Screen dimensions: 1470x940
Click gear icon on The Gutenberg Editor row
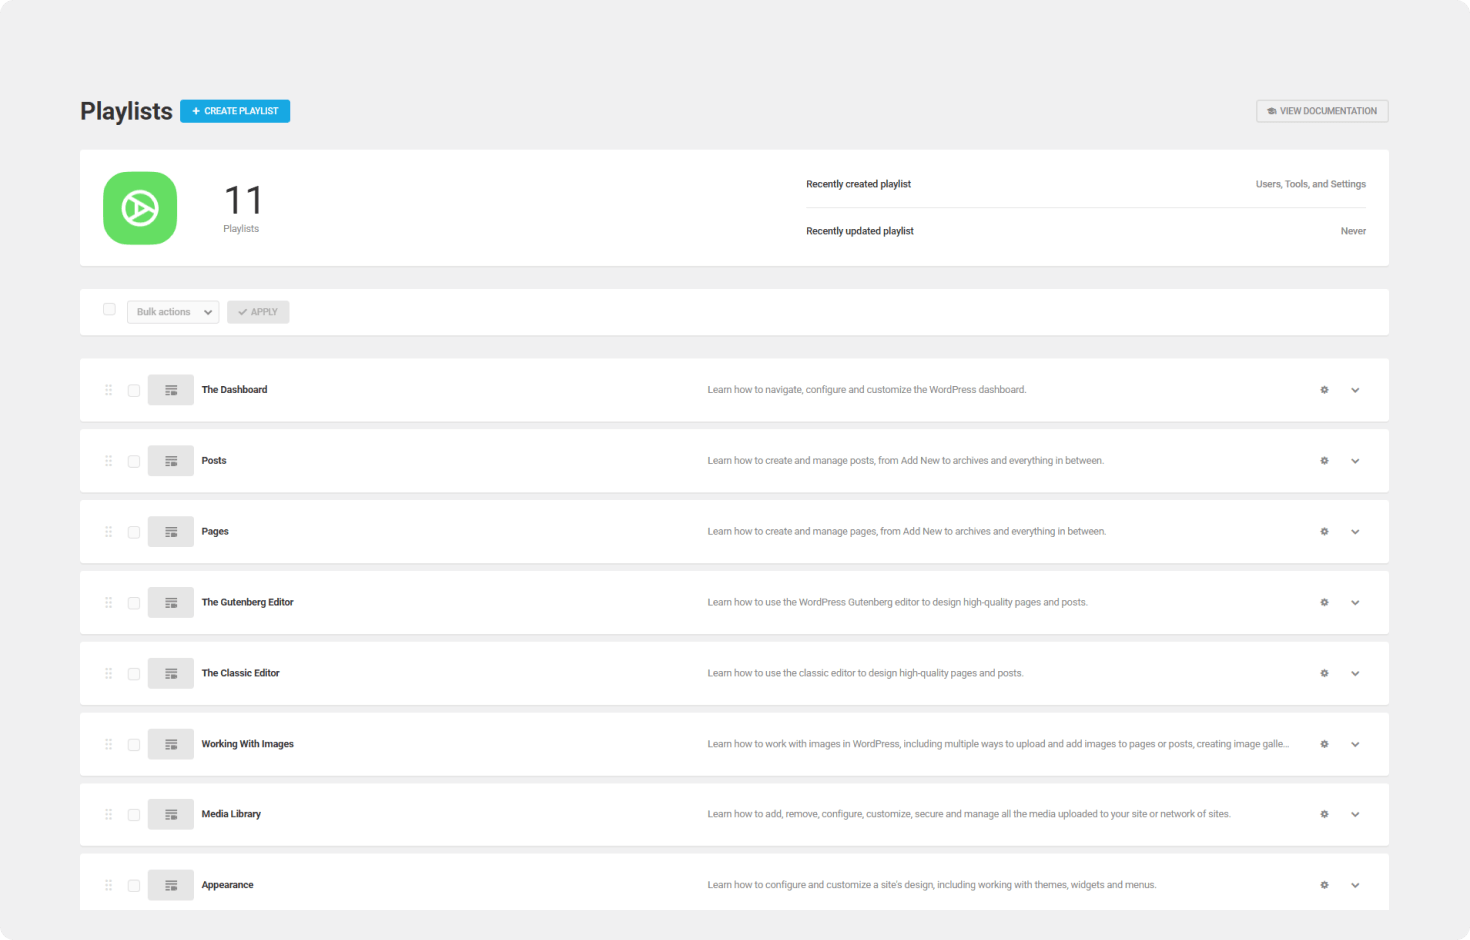pos(1324,603)
